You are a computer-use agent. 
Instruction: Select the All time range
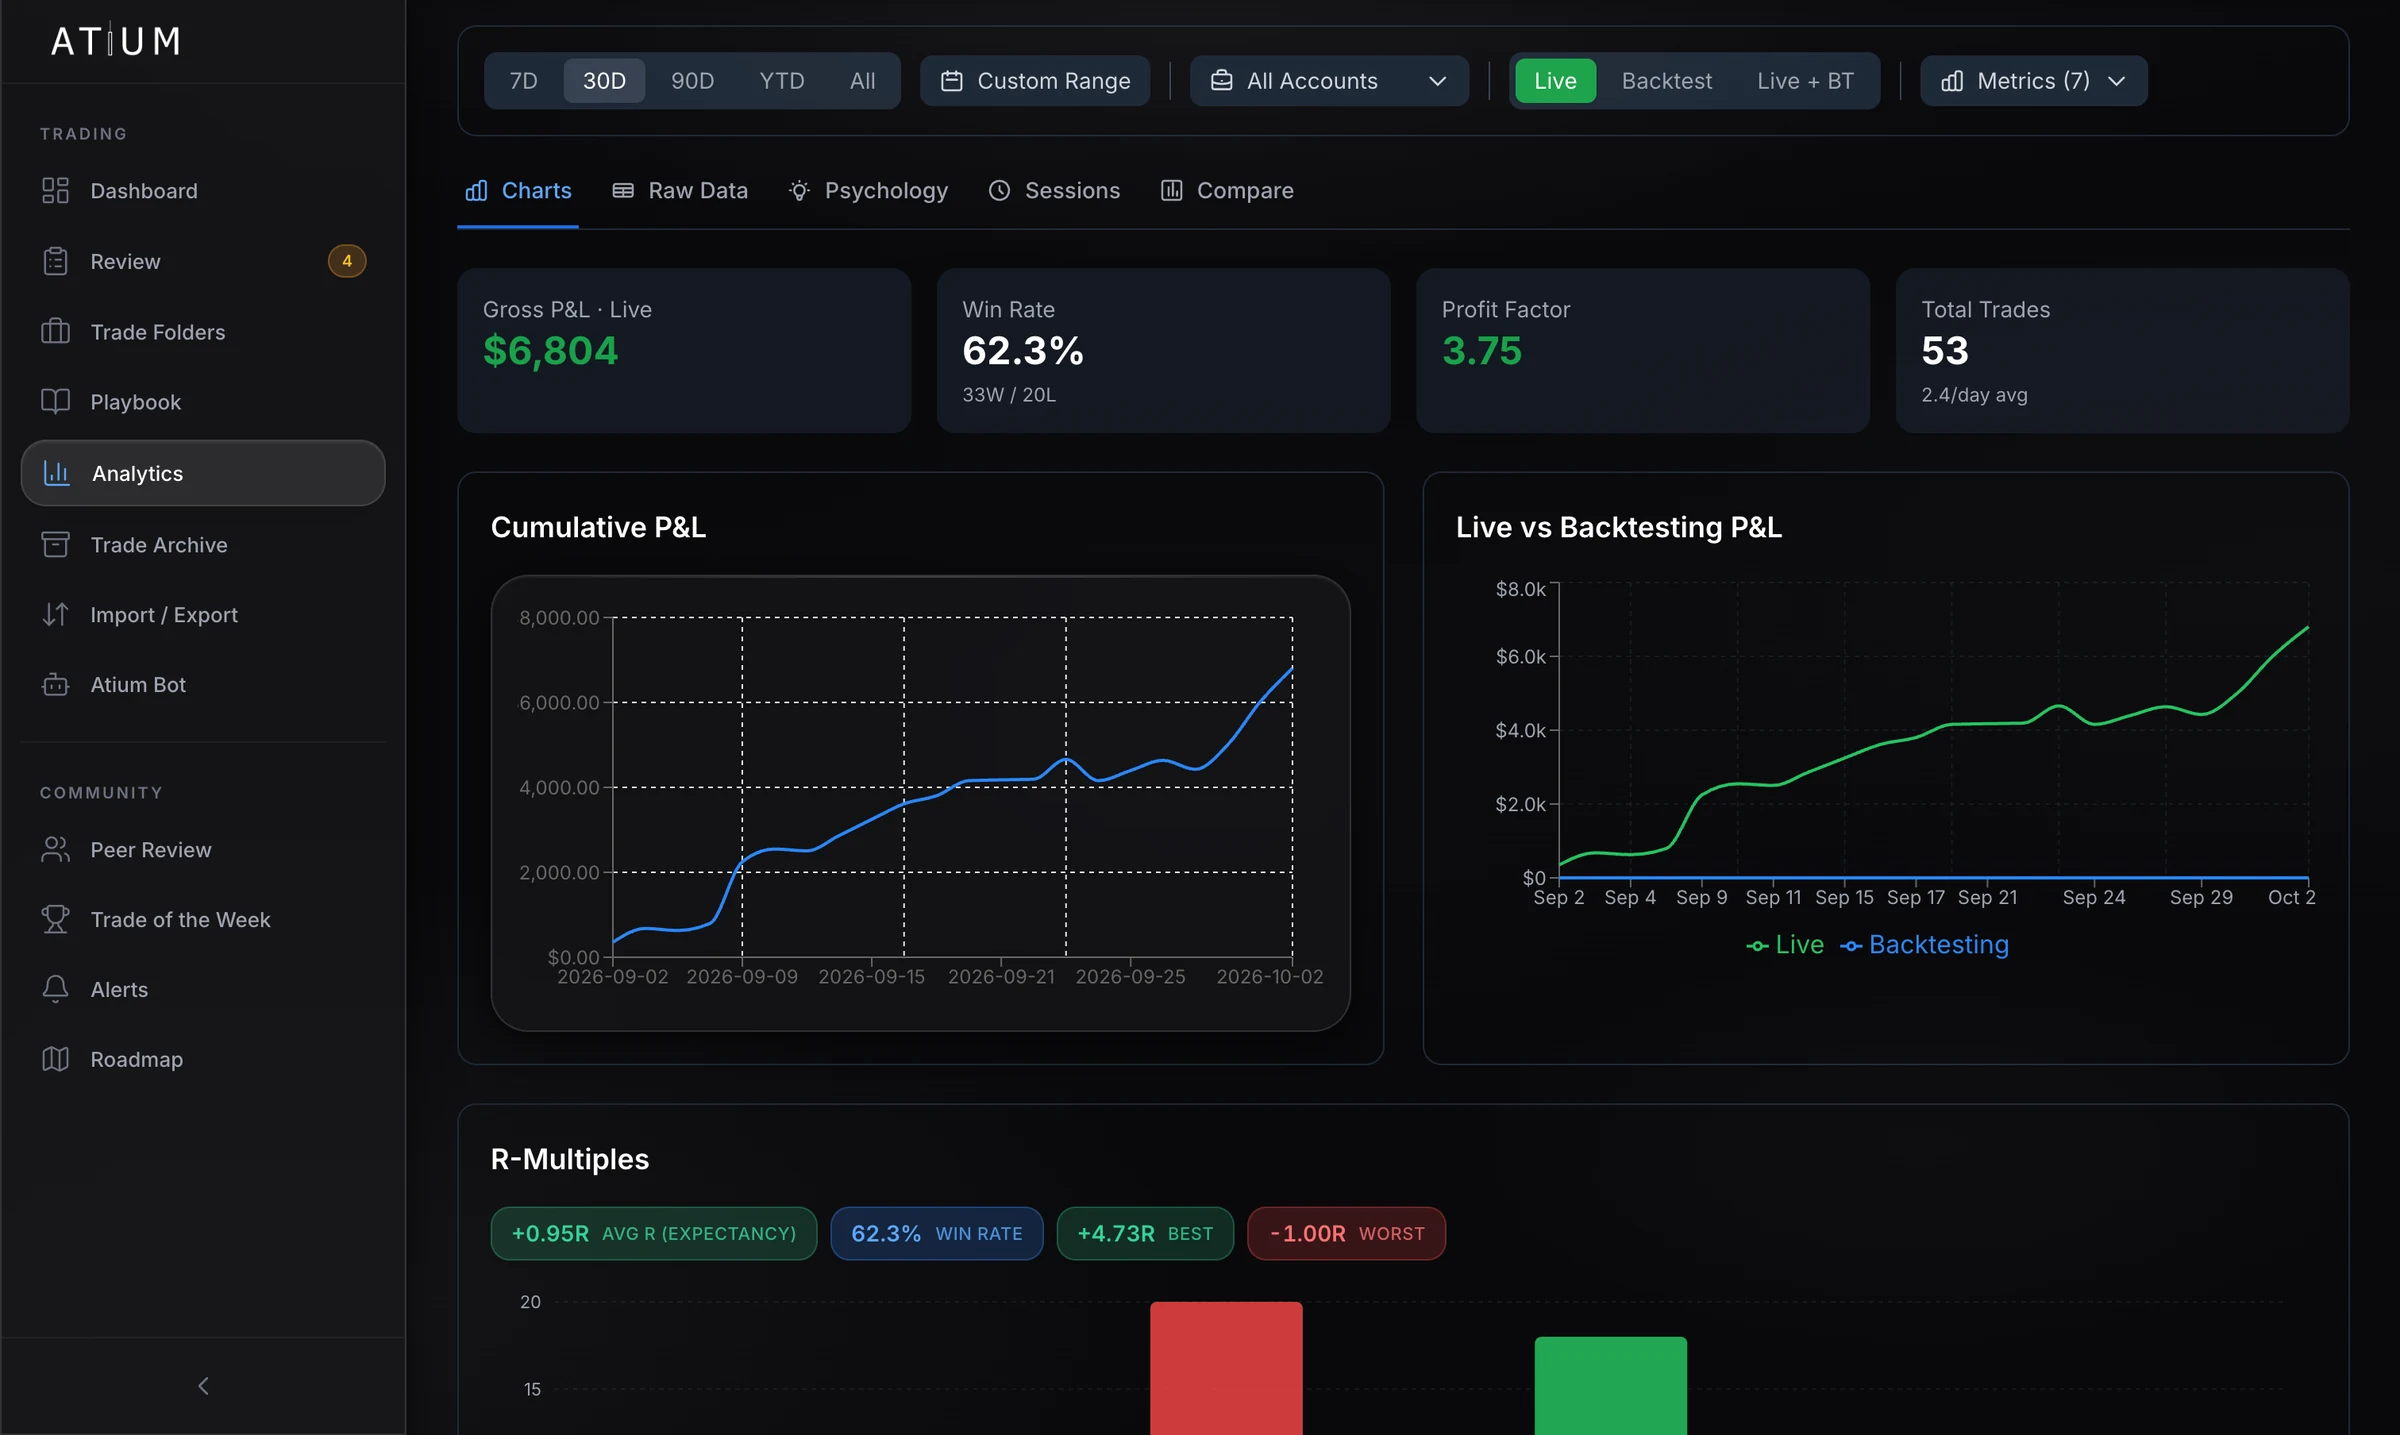tap(862, 81)
